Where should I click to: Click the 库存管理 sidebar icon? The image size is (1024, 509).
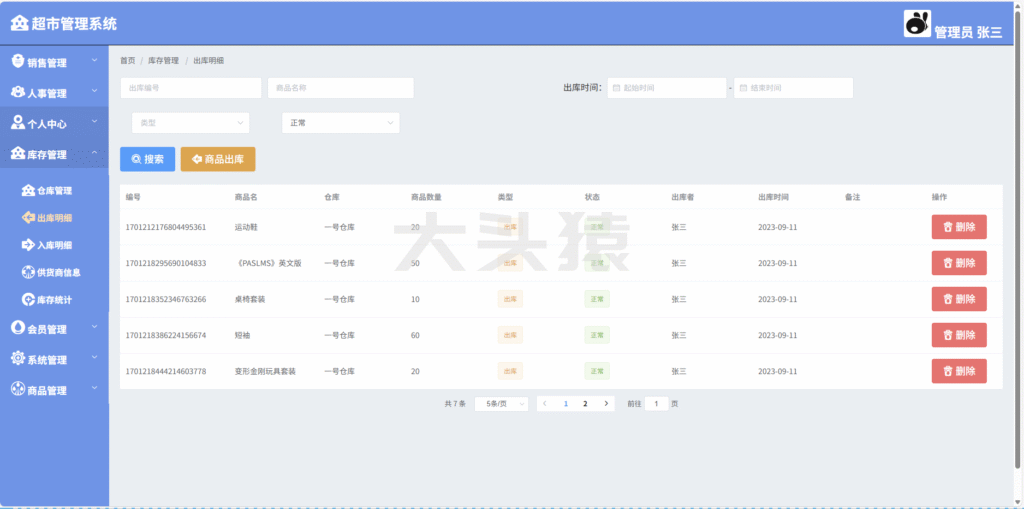coord(18,153)
